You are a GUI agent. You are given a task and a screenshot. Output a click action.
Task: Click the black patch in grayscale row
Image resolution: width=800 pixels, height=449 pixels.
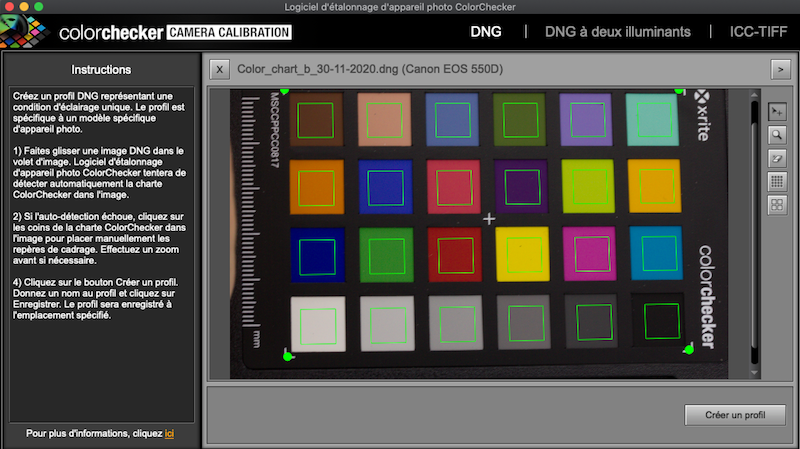coord(658,320)
